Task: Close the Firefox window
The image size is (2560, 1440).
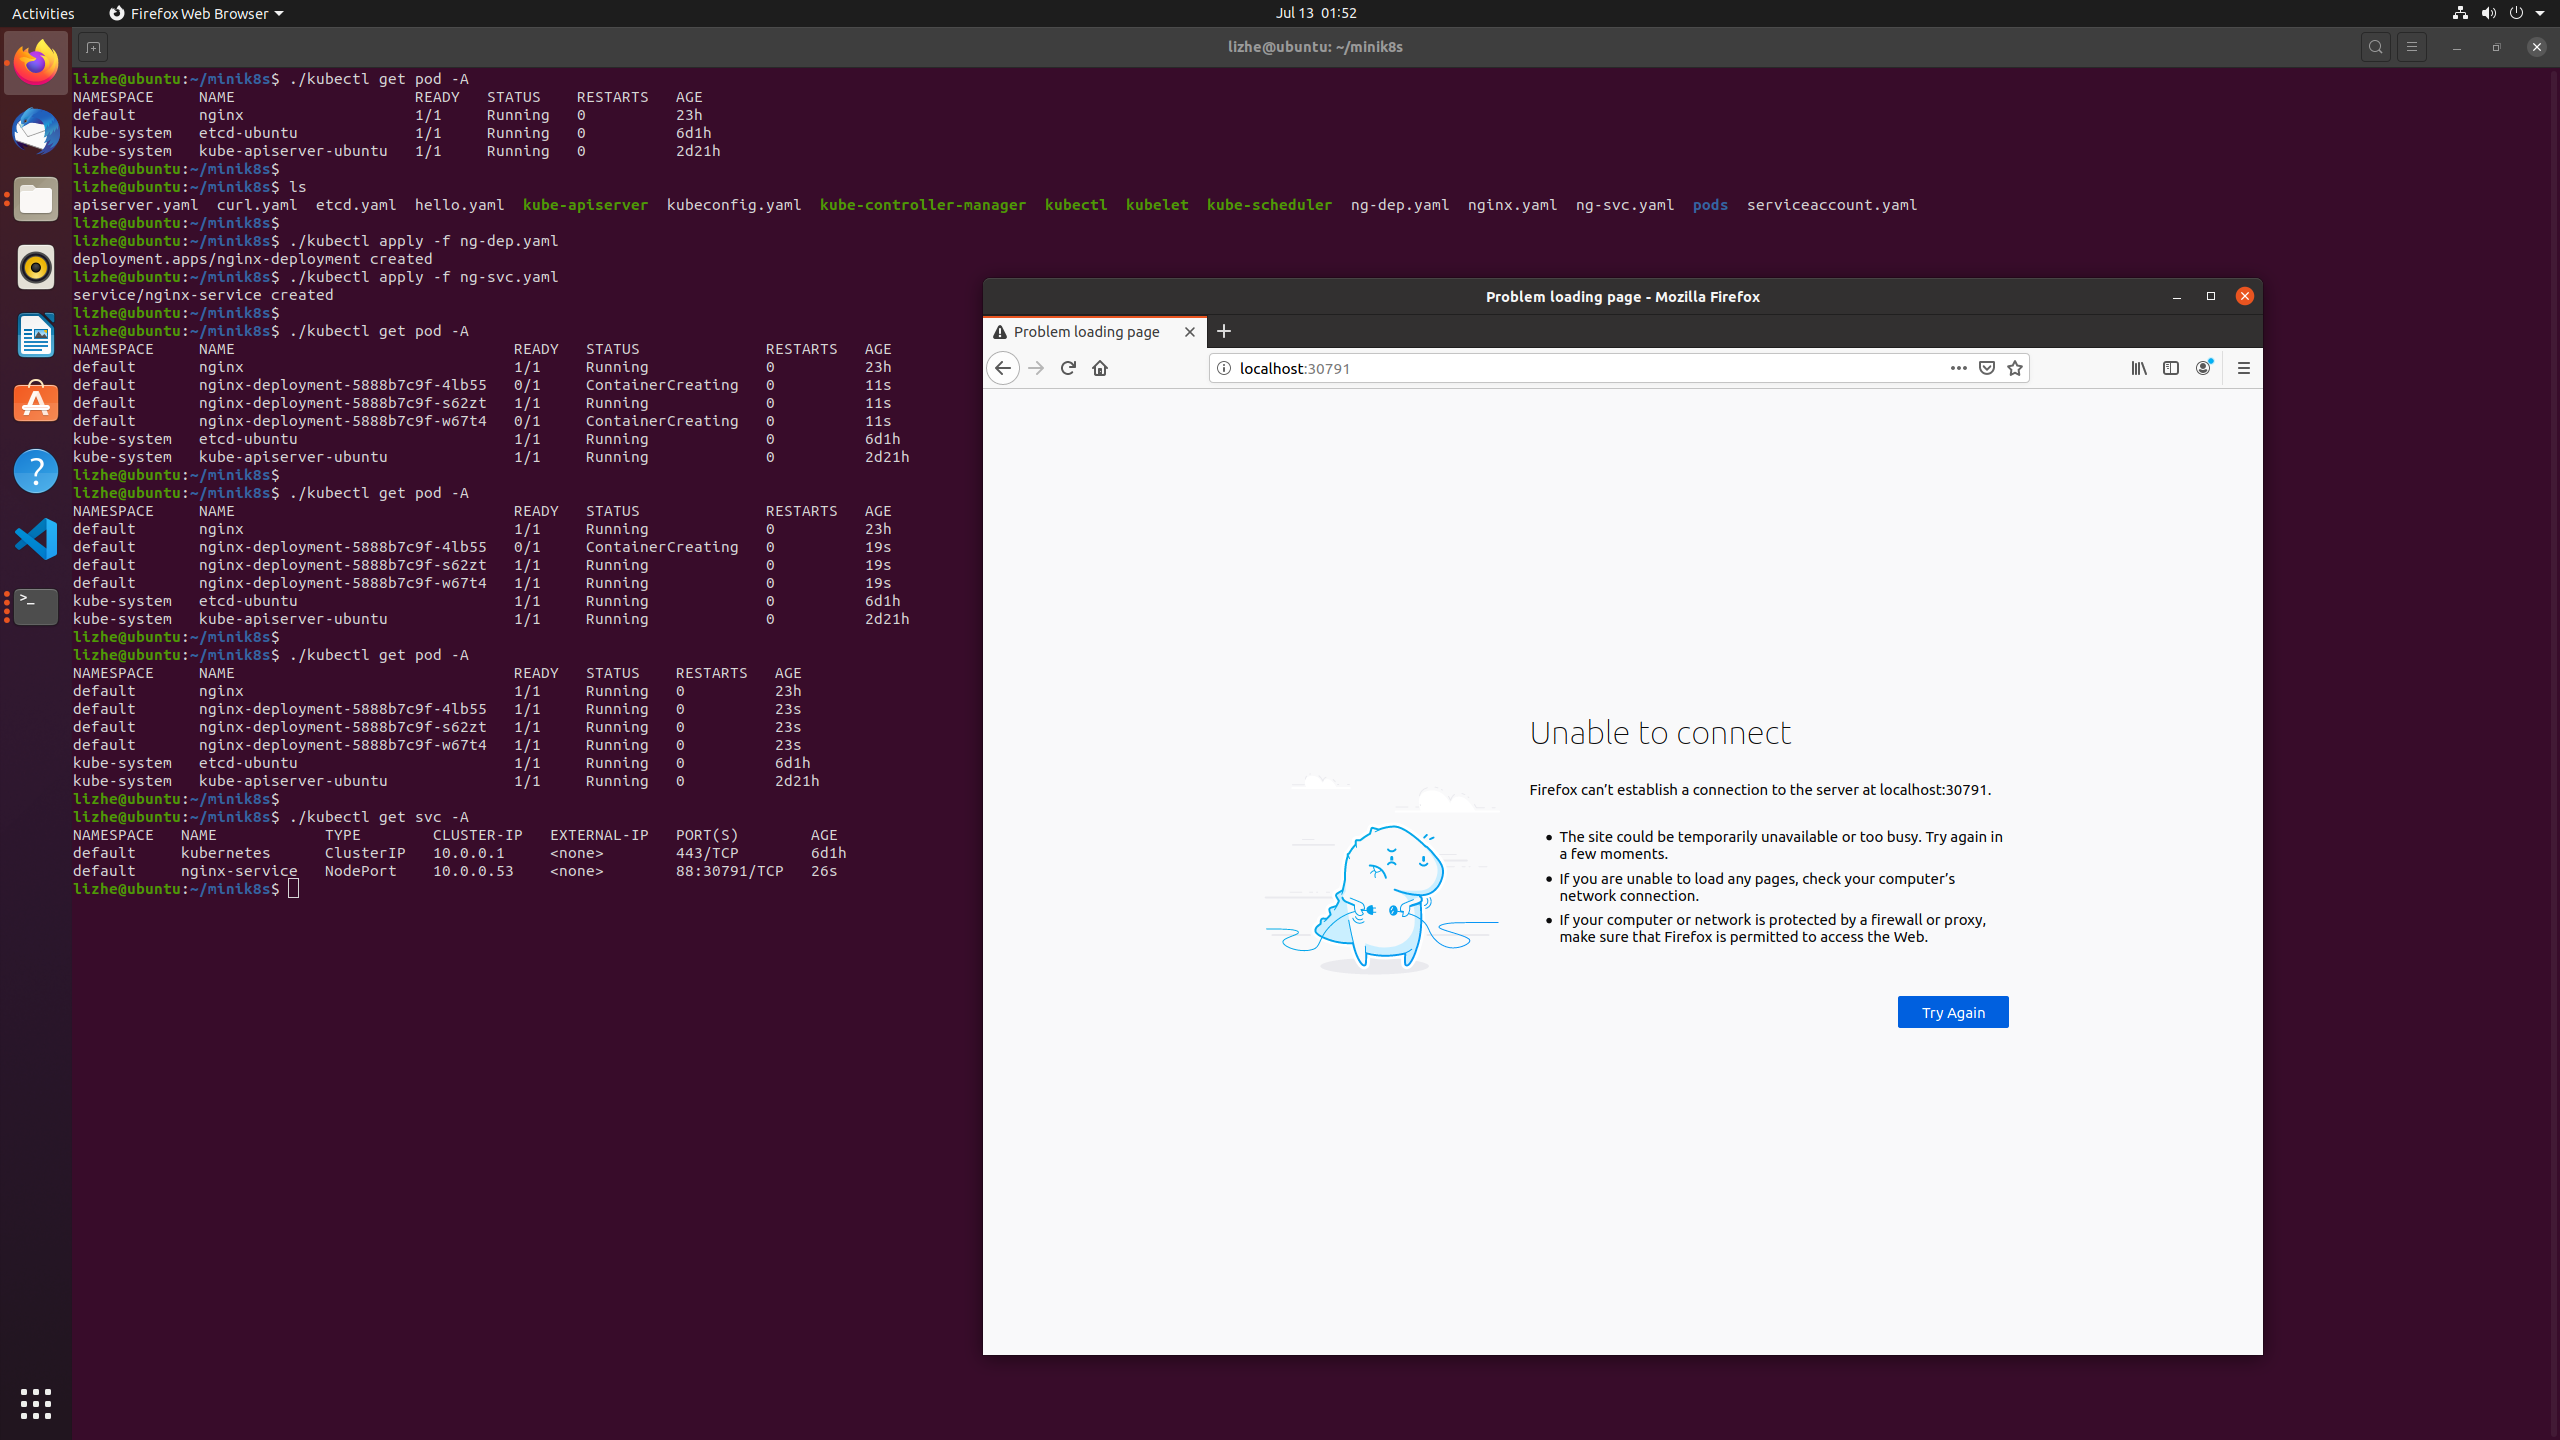Action: click(x=2245, y=296)
